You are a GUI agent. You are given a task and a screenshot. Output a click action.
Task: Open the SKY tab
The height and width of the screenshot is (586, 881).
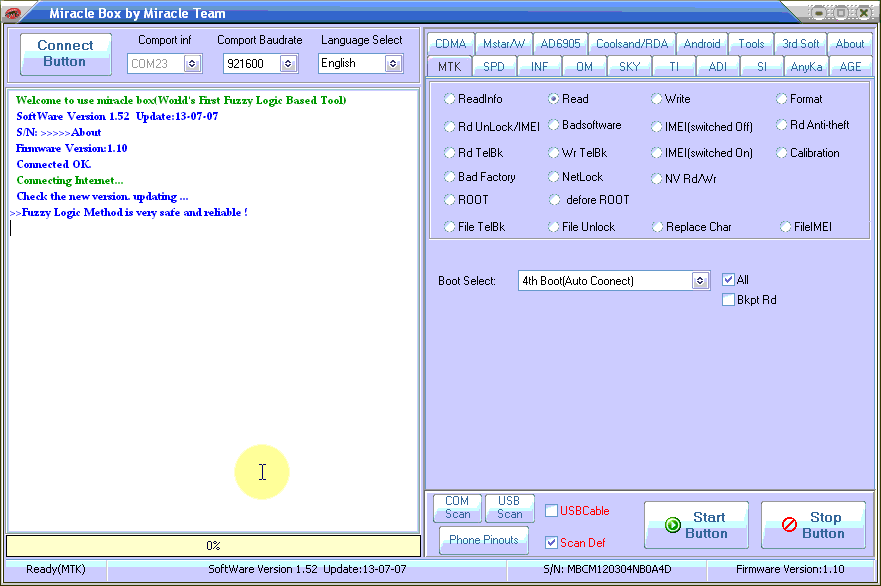pos(629,67)
